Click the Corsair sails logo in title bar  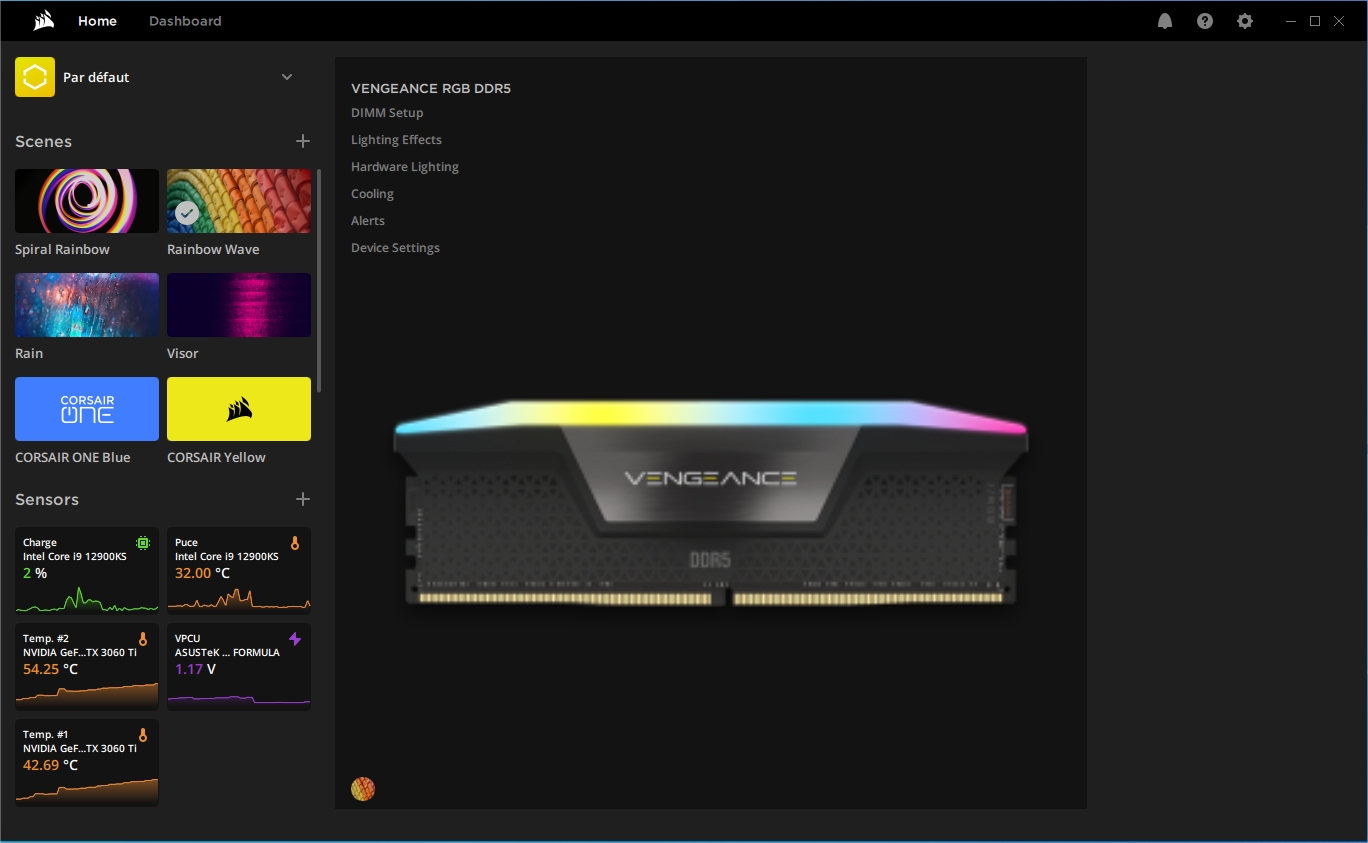tap(44, 20)
